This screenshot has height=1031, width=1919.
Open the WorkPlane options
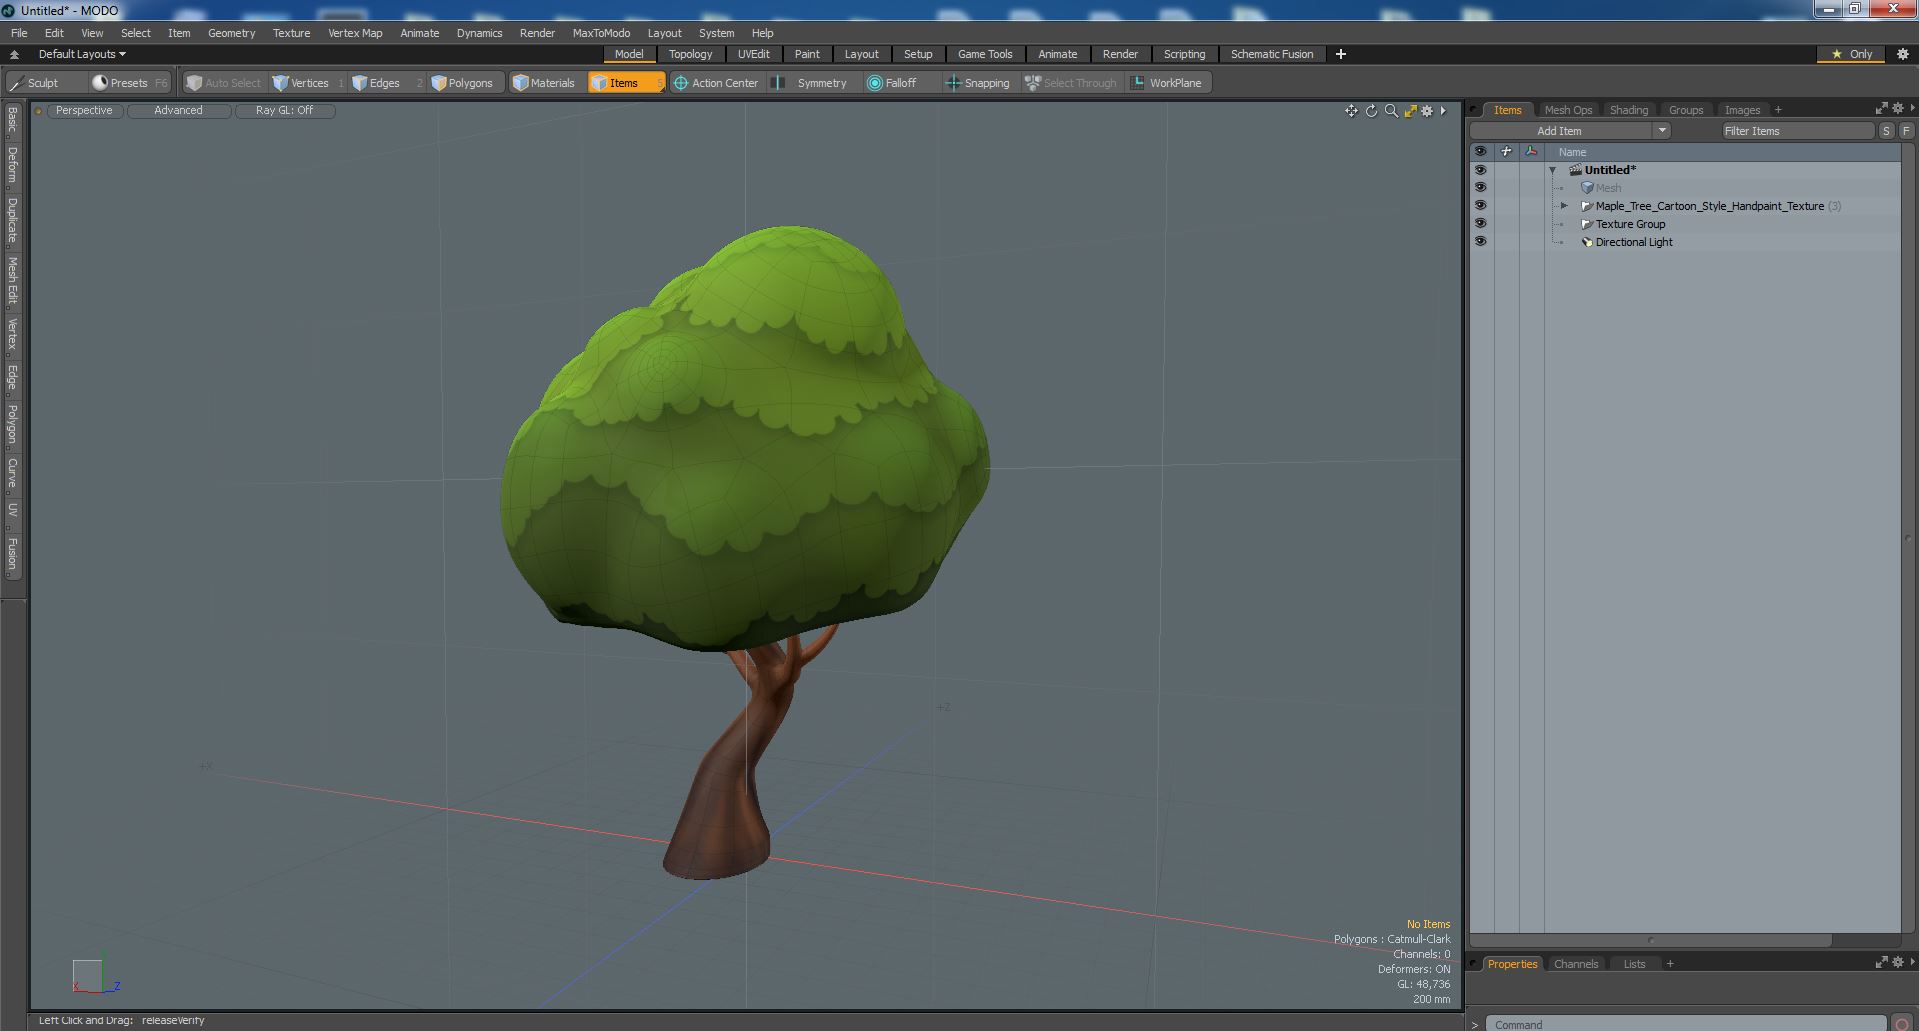point(1166,83)
